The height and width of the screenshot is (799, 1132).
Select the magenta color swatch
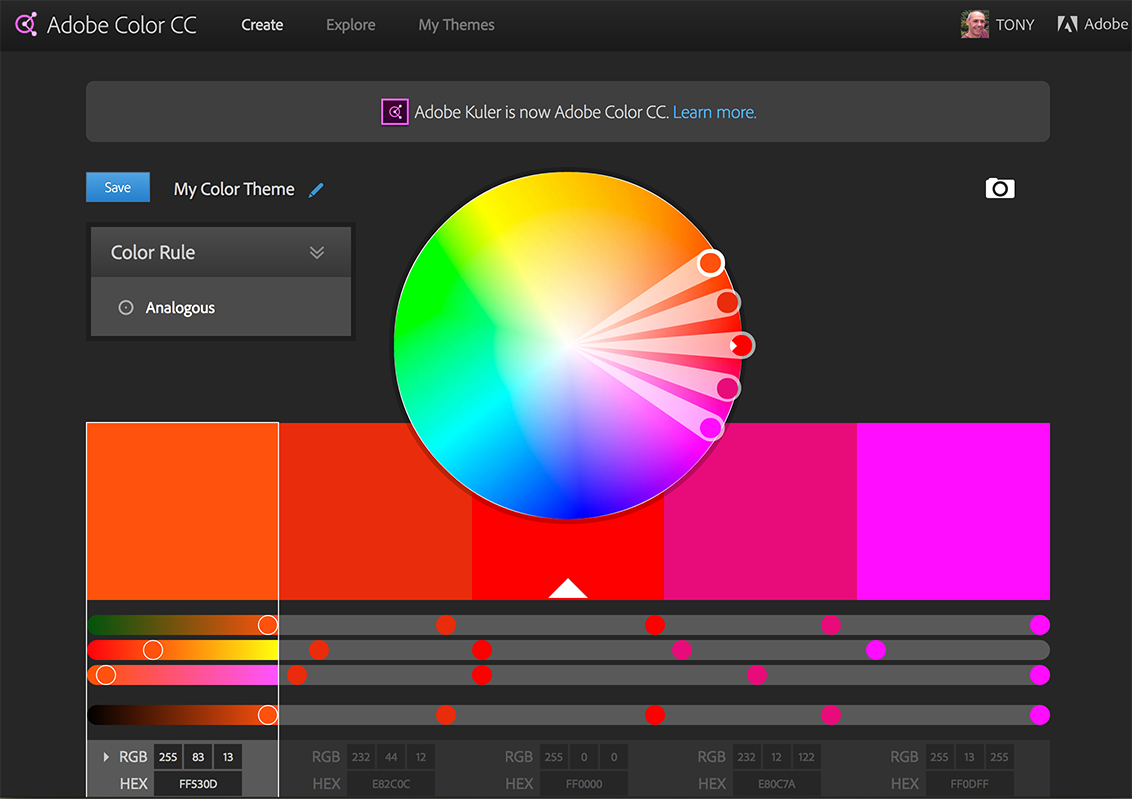tap(953, 510)
